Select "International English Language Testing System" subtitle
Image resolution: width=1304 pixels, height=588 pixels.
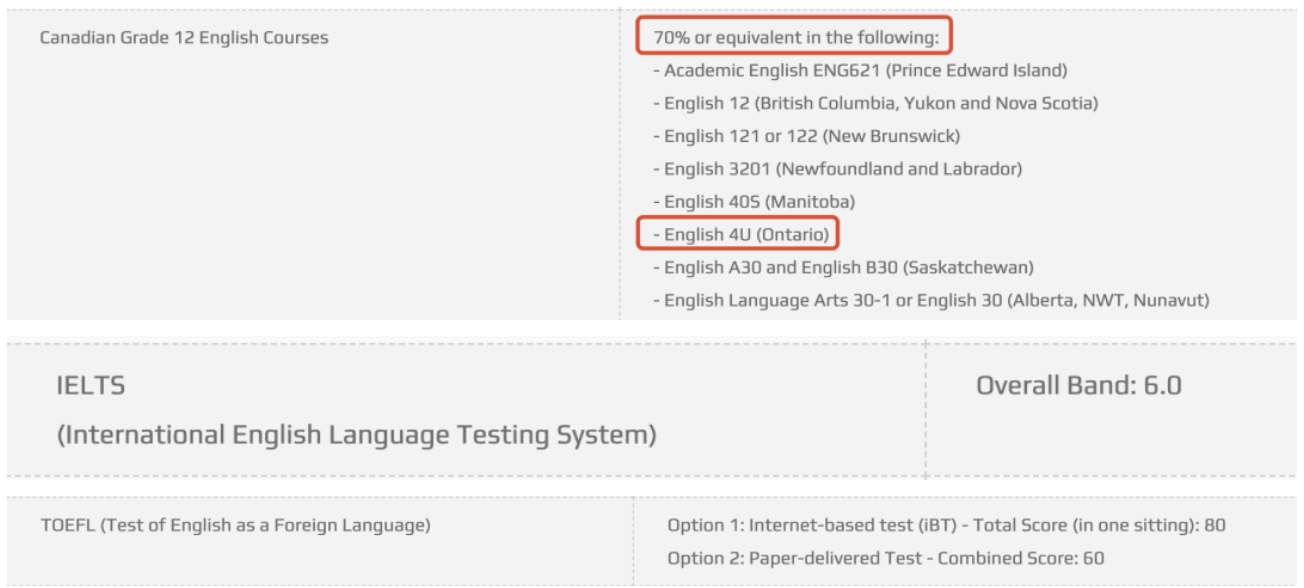tap(356, 435)
